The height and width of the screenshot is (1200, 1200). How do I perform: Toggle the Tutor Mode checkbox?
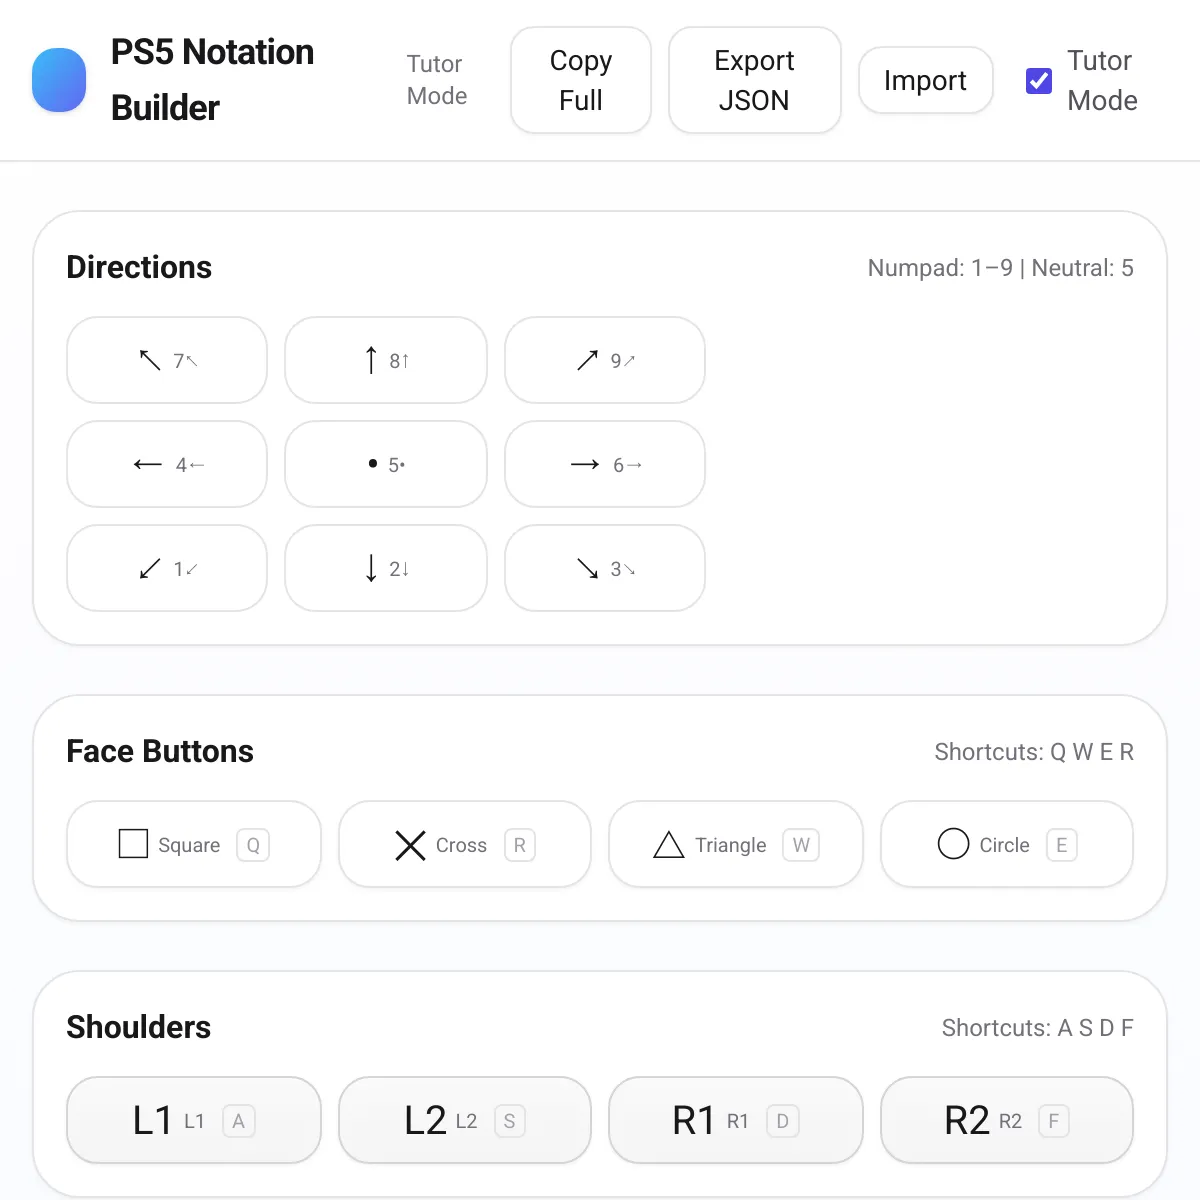tap(1039, 81)
